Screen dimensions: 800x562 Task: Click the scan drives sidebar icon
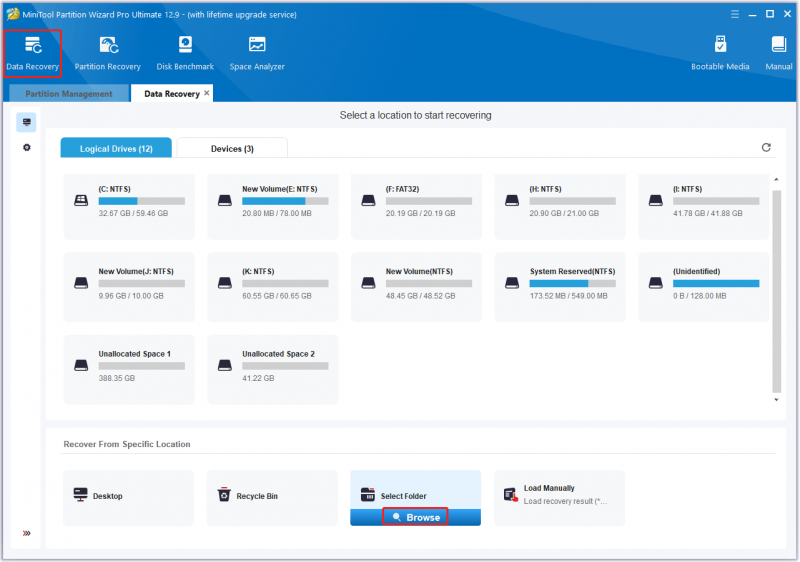pos(27,122)
